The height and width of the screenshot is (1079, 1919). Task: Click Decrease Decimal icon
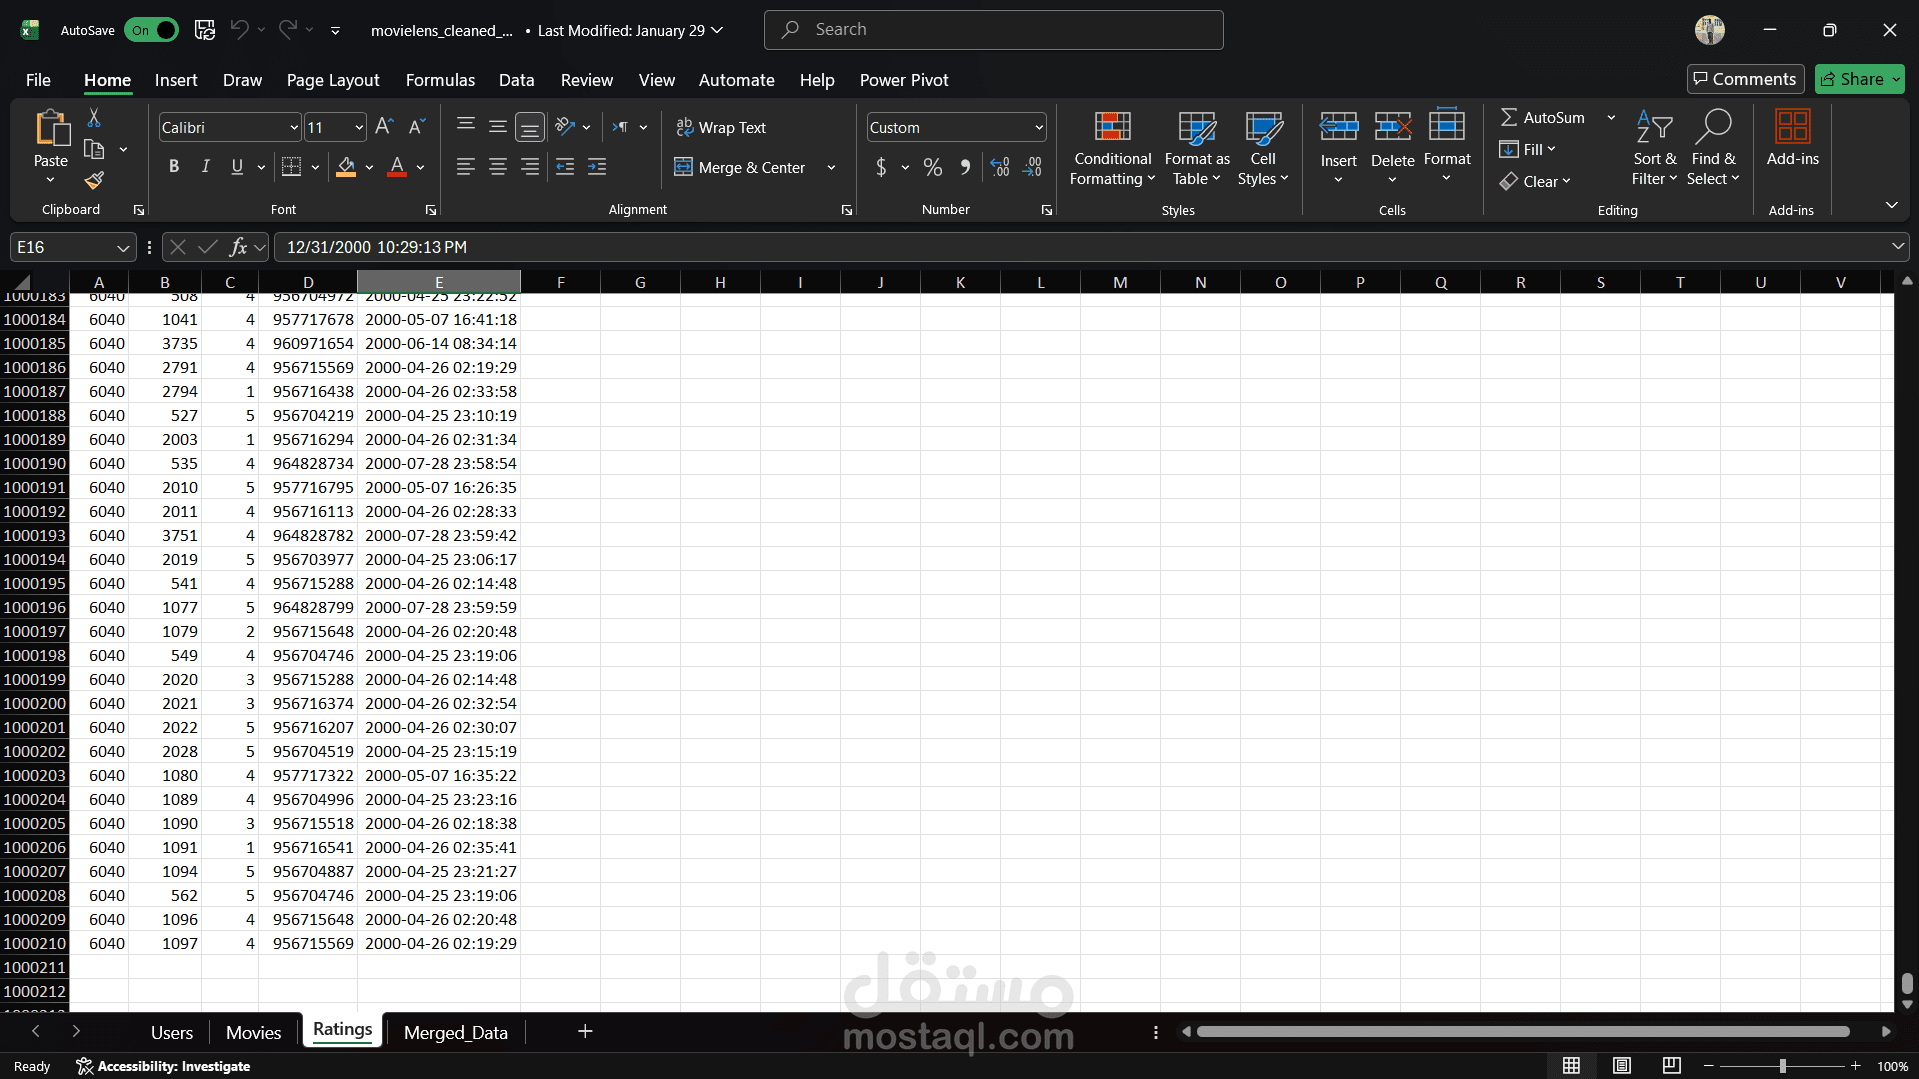click(1033, 167)
